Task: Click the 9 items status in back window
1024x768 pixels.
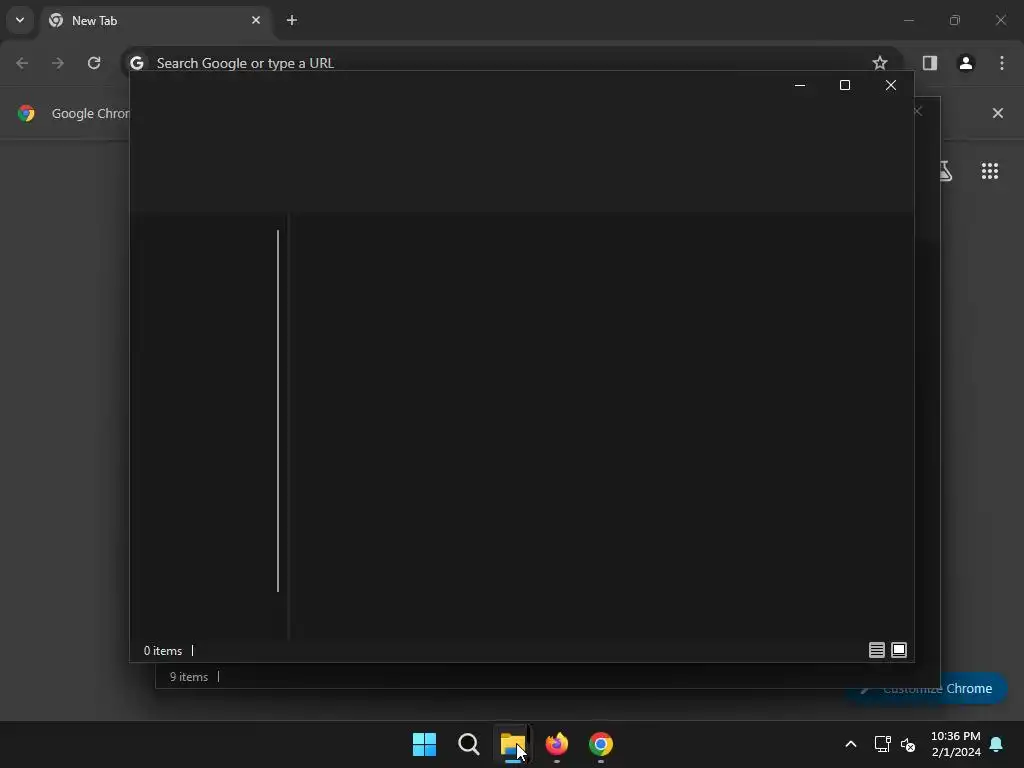Action: click(x=189, y=677)
